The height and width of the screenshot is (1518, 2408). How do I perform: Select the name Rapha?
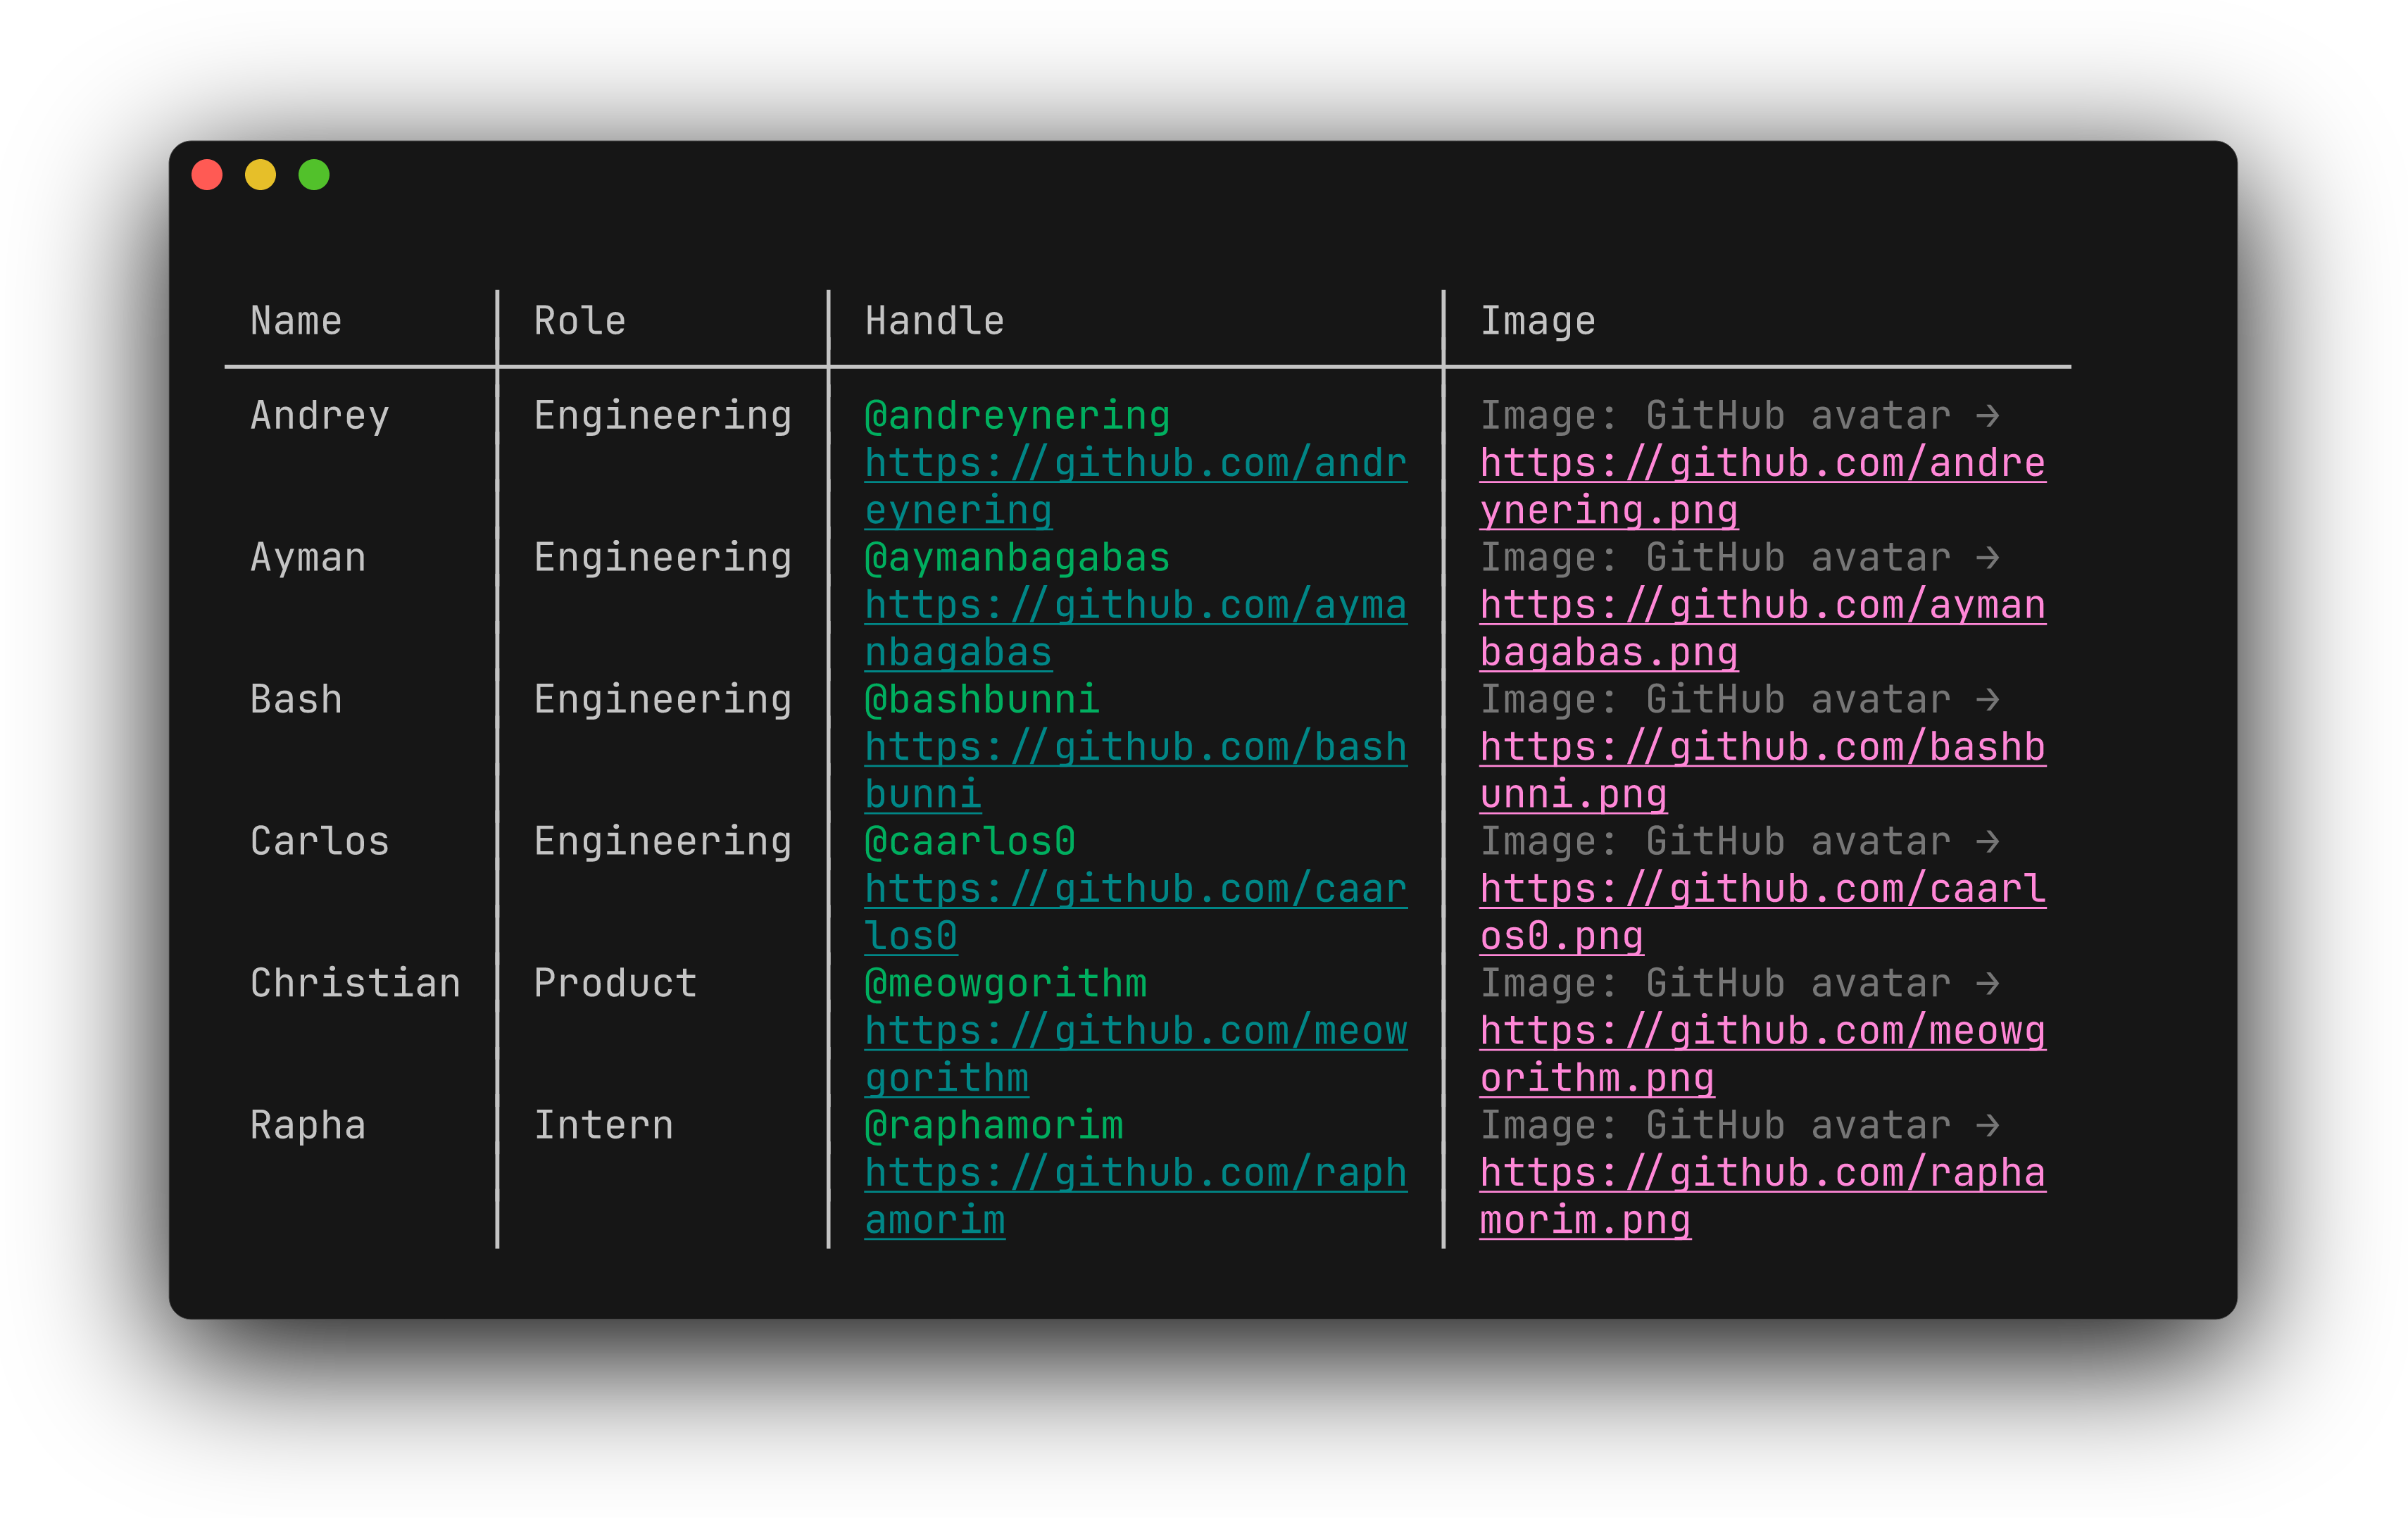pyautogui.click(x=308, y=1126)
